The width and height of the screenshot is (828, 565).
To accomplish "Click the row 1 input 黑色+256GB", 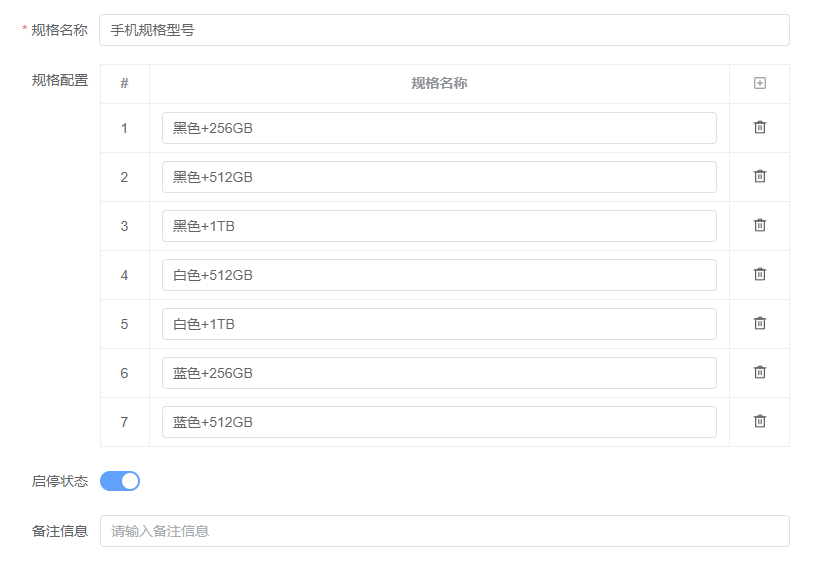I will coord(439,128).
